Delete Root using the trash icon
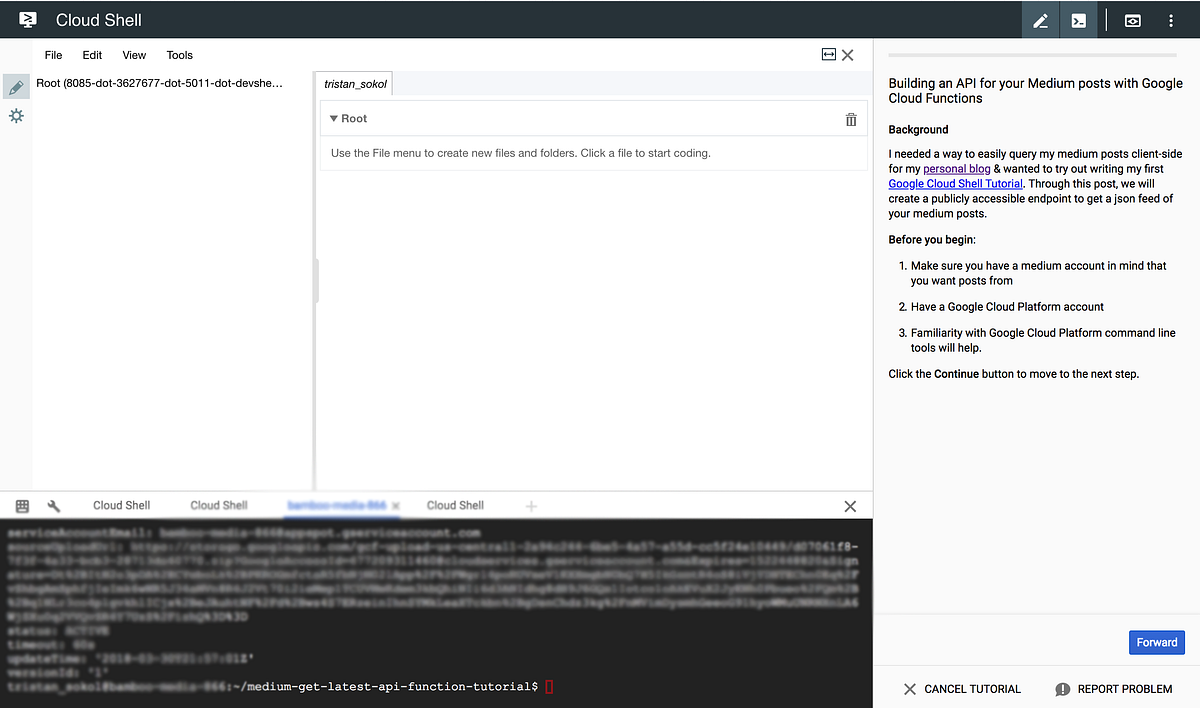The width and height of the screenshot is (1200, 708). pyautogui.click(x=850, y=119)
